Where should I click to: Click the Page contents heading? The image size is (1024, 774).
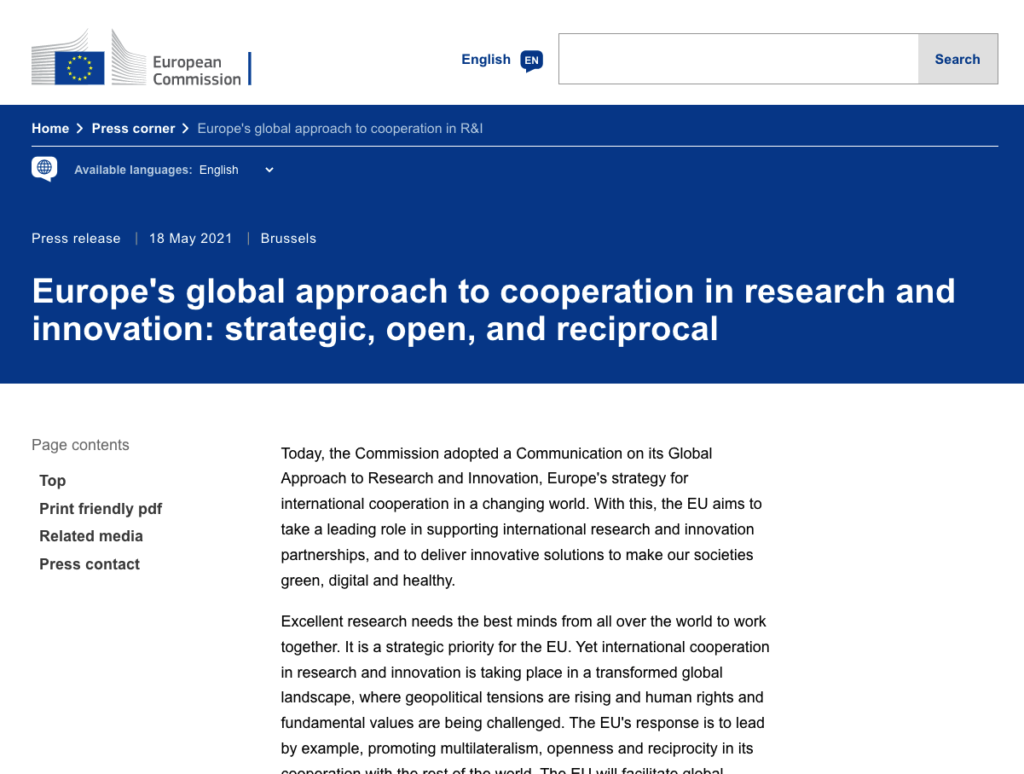pyautogui.click(x=80, y=445)
